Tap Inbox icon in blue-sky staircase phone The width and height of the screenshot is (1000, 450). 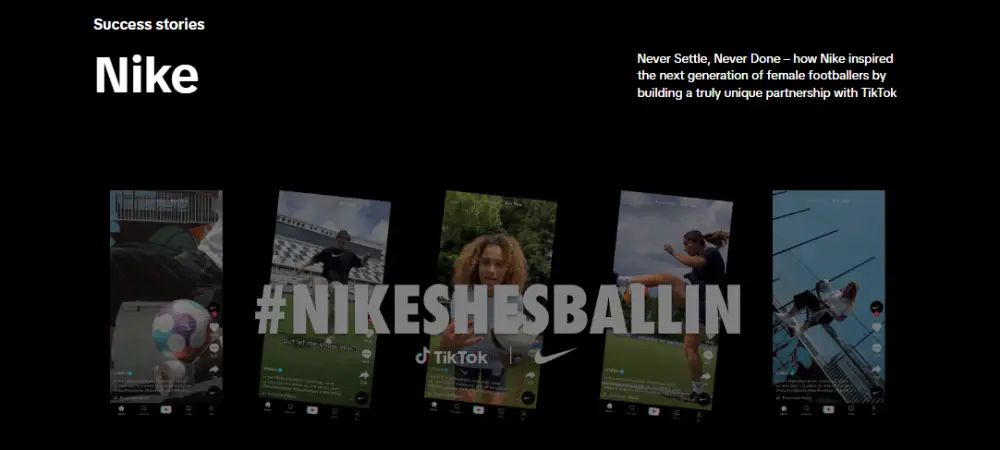point(851,409)
